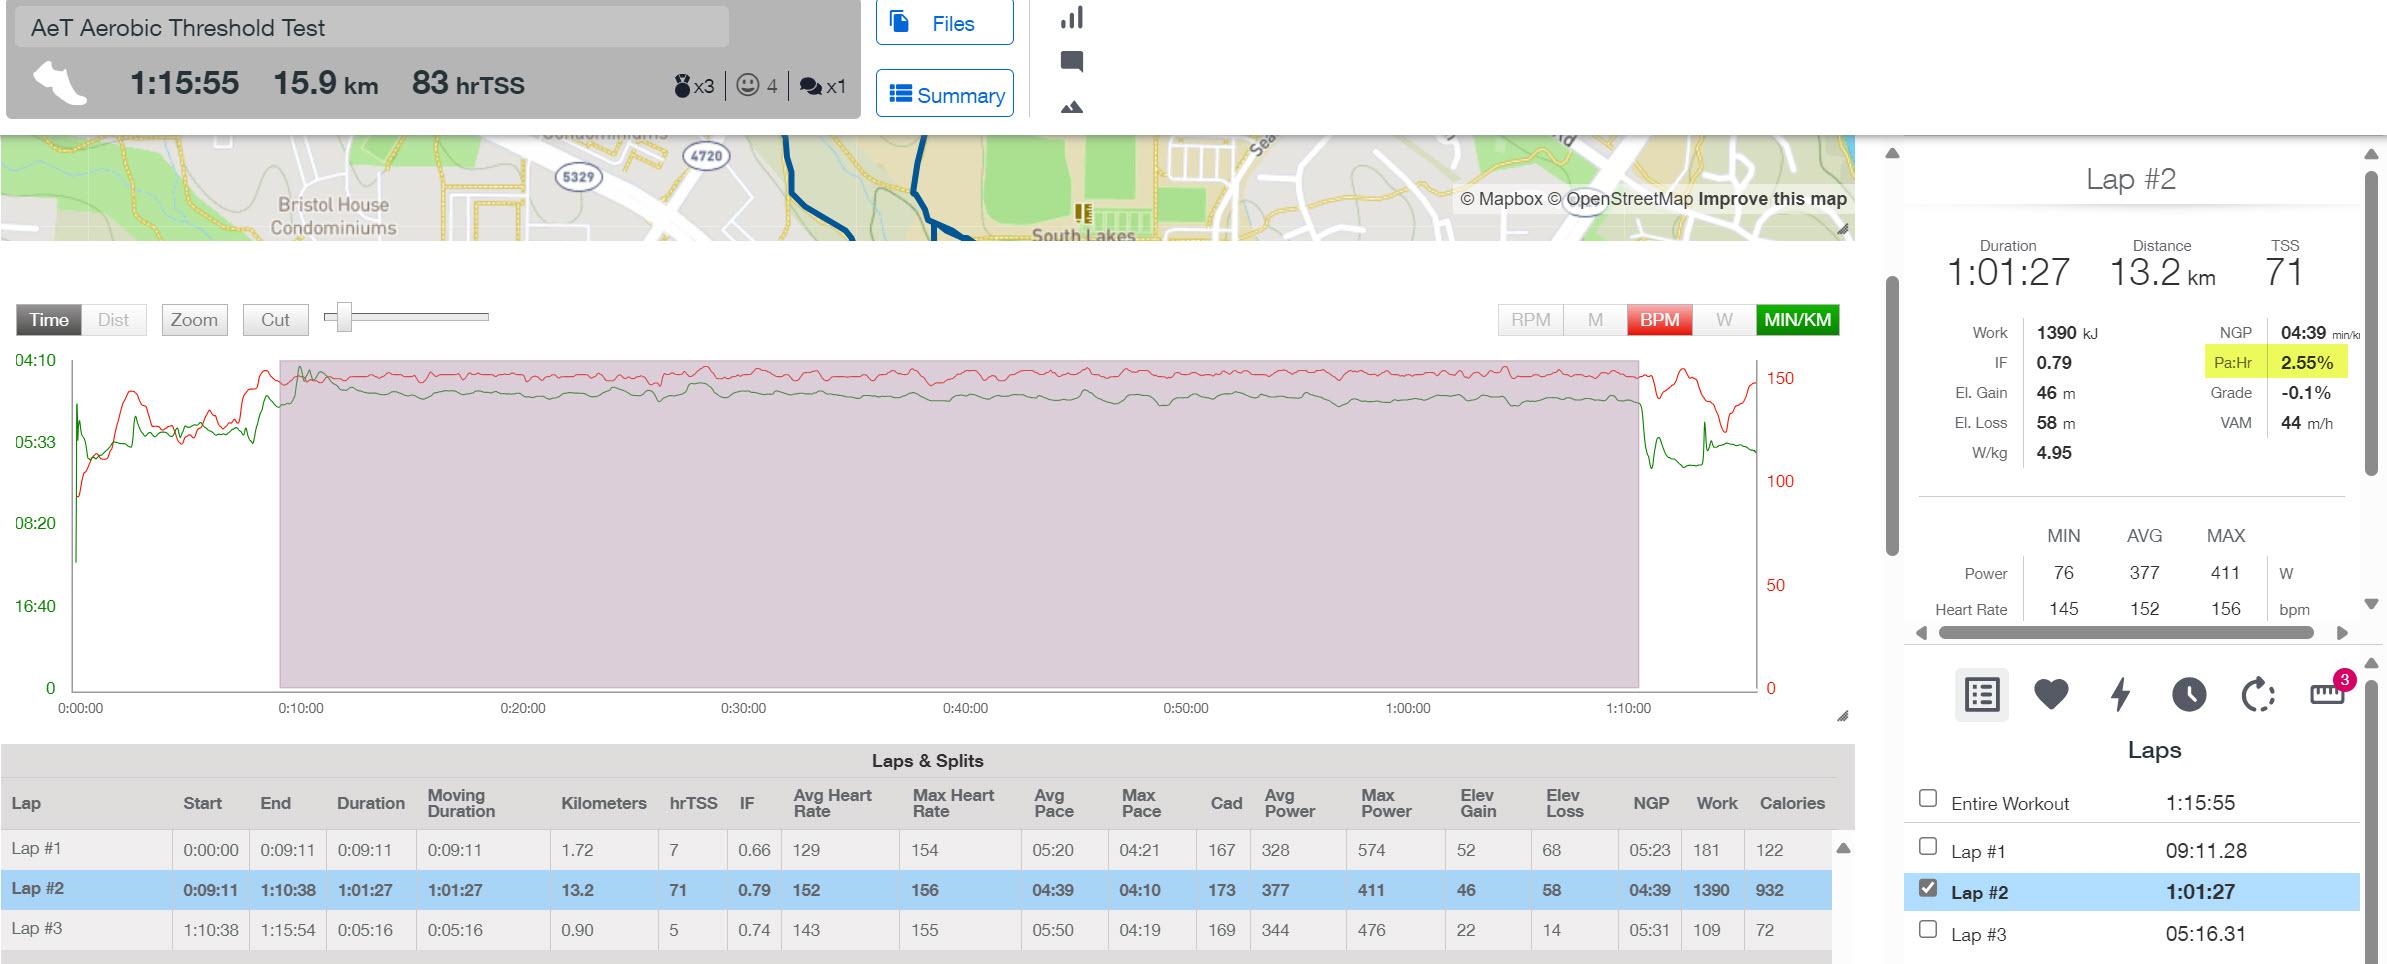This screenshot has width=2387, height=964.
Task: Select the Lap #1 row in table
Action: (x=916, y=850)
